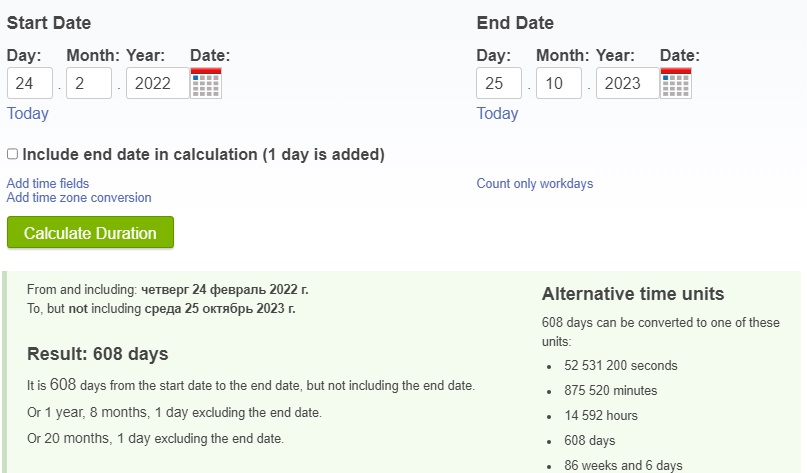Click the Result: 608 days heading

coord(98,354)
